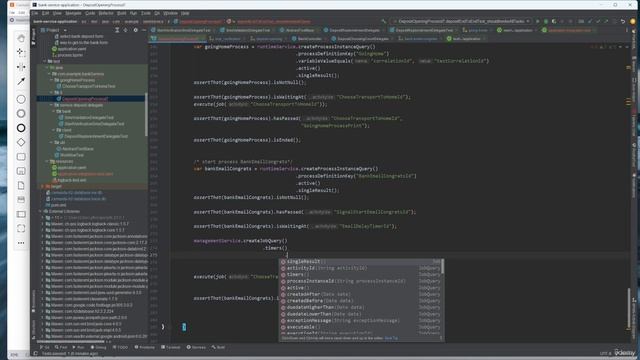The image size is (640, 360).
Task: Collapse the resources folder under test
Action: click(x=47, y=161)
